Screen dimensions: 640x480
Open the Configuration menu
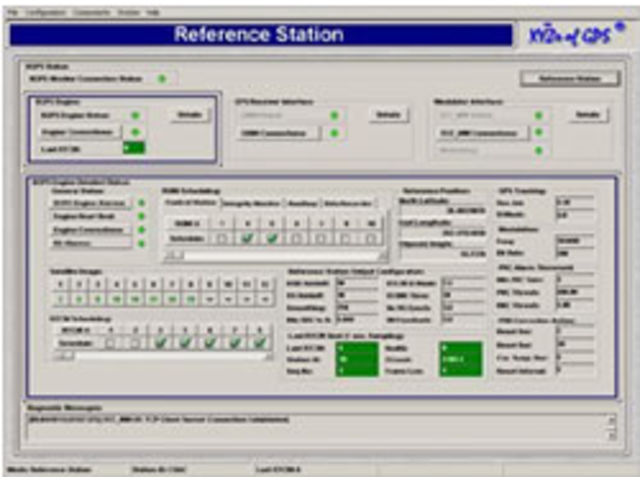[x=41, y=12]
